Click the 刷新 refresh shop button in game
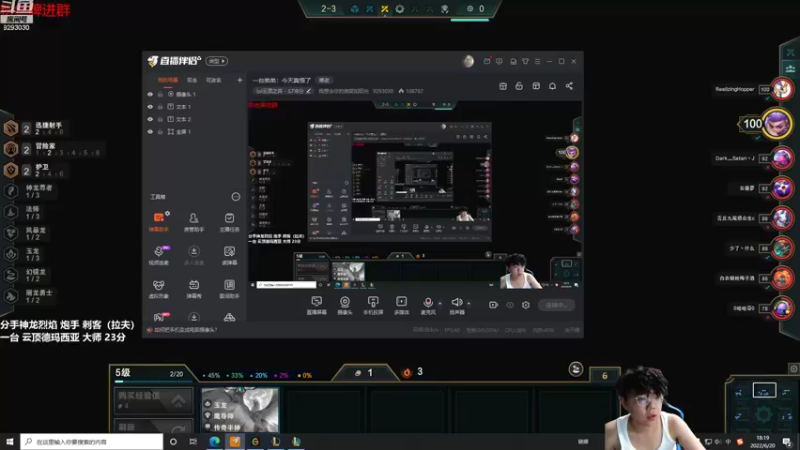The width and height of the screenshot is (800, 450). [154, 426]
